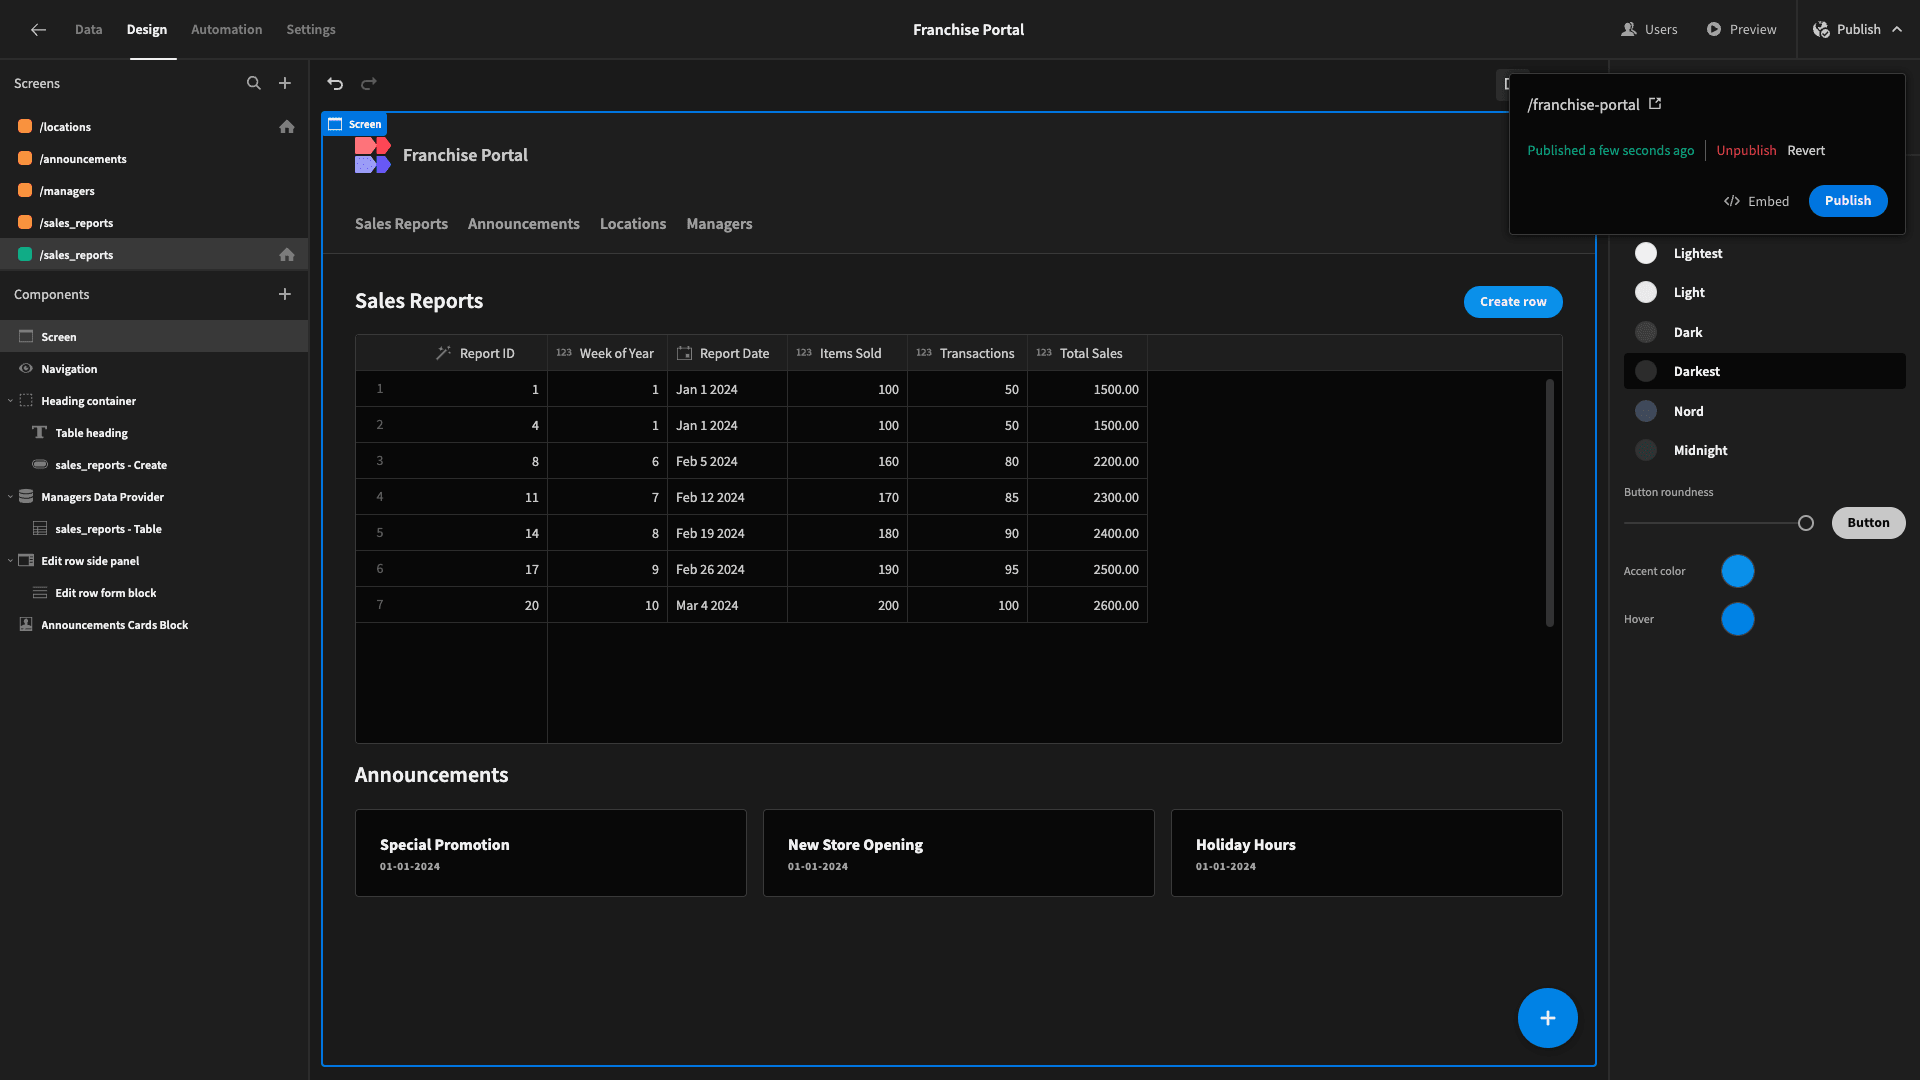The width and height of the screenshot is (1920, 1080).
Task: Click home icon beside /locations screen
Action: point(287,127)
